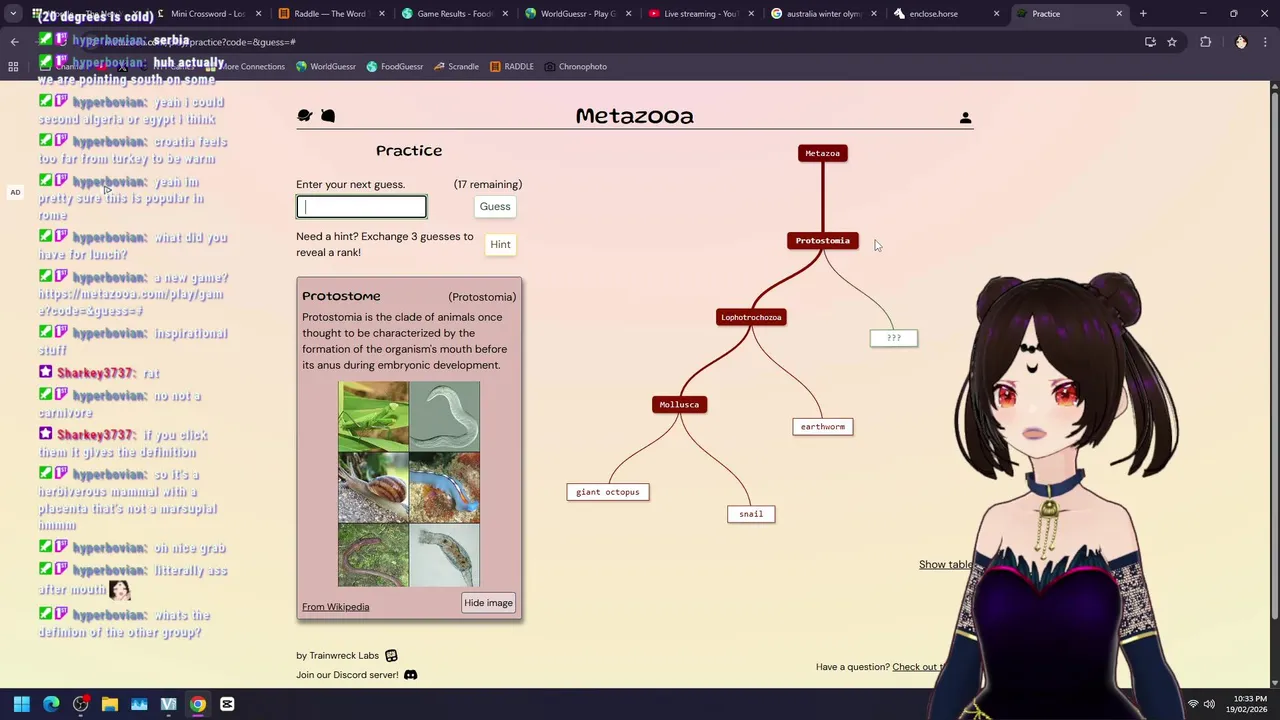The width and height of the screenshot is (1280, 720).
Task: Select the Mollusca tree node
Action: [679, 405]
